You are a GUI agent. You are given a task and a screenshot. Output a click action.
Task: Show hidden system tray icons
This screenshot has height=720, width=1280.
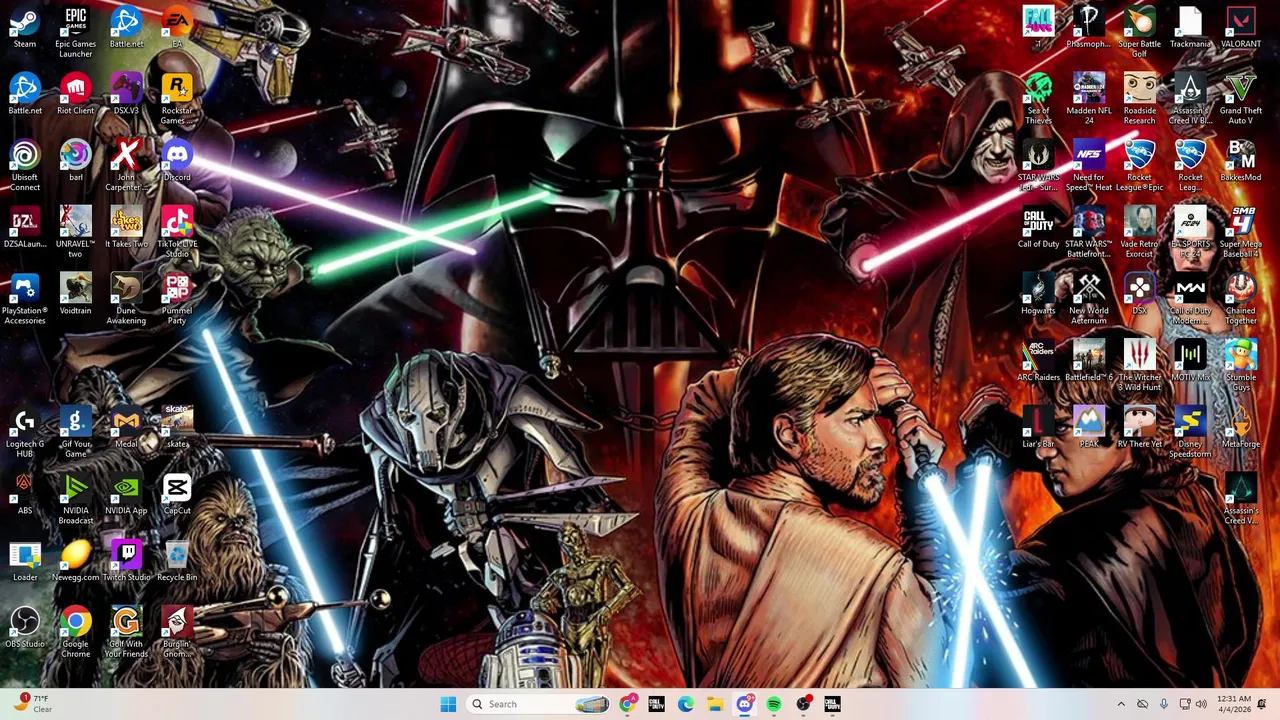(1120, 704)
